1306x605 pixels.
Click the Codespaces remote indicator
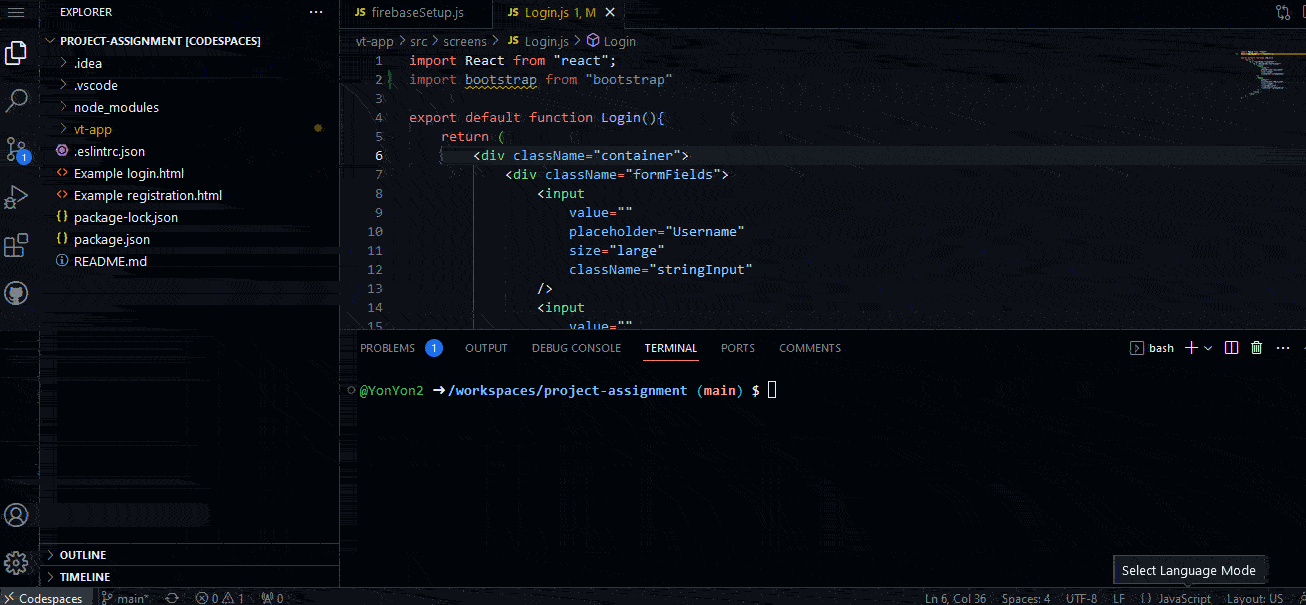(47, 598)
